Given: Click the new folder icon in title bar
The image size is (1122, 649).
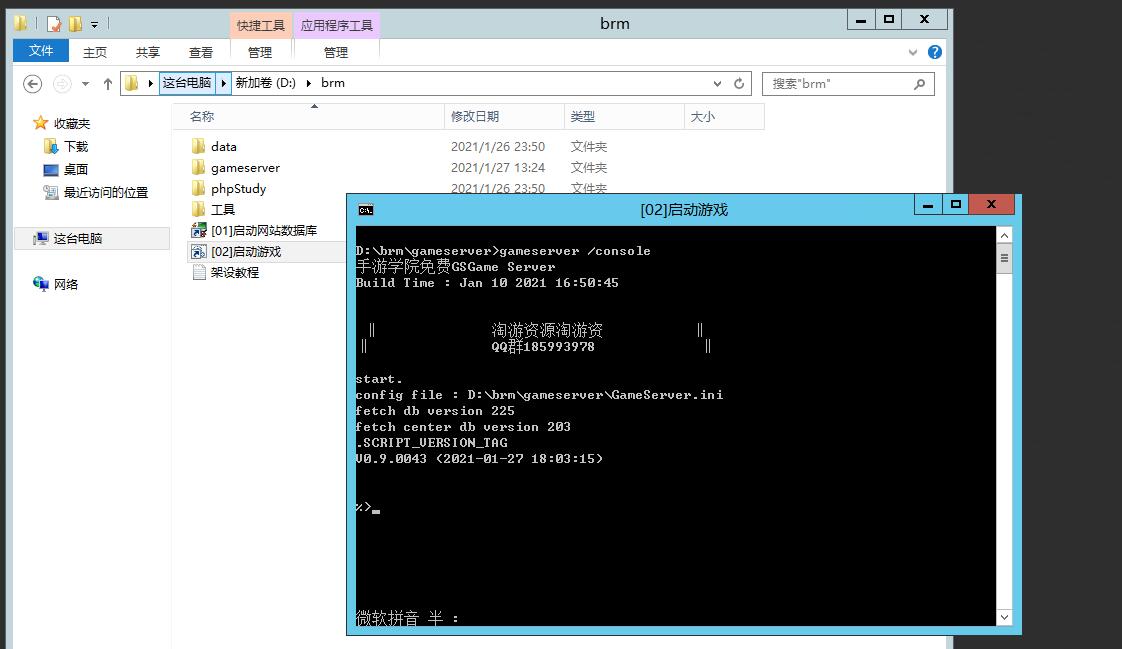Looking at the screenshot, I should click(x=75, y=24).
